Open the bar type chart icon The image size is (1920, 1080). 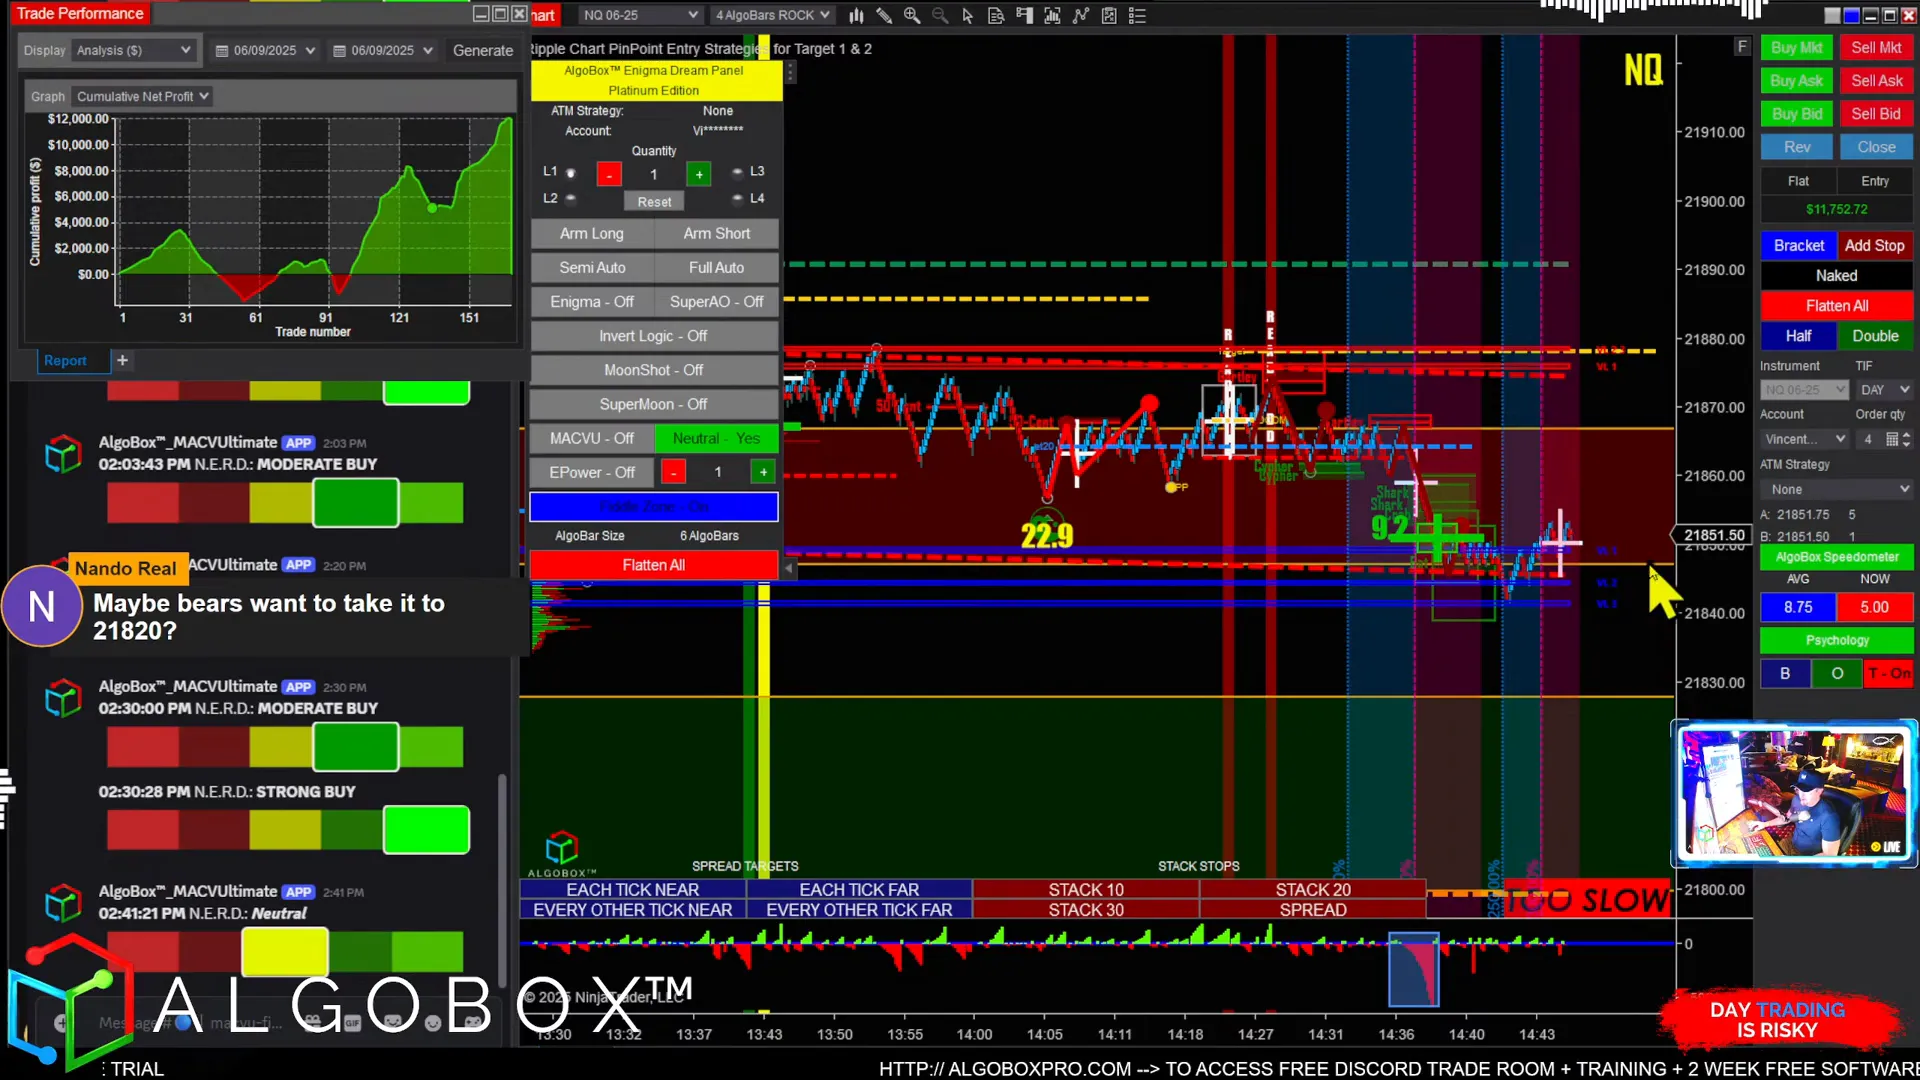point(856,15)
